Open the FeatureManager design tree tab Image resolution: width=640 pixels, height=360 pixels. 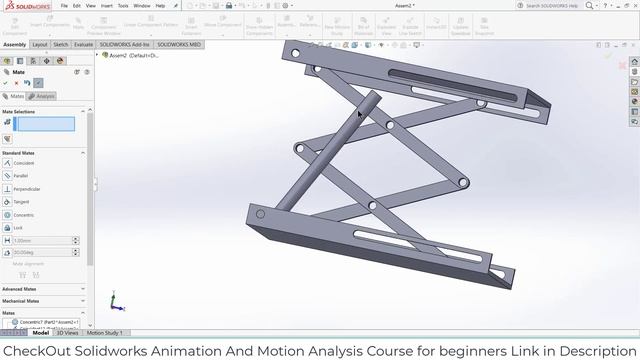click(7, 61)
